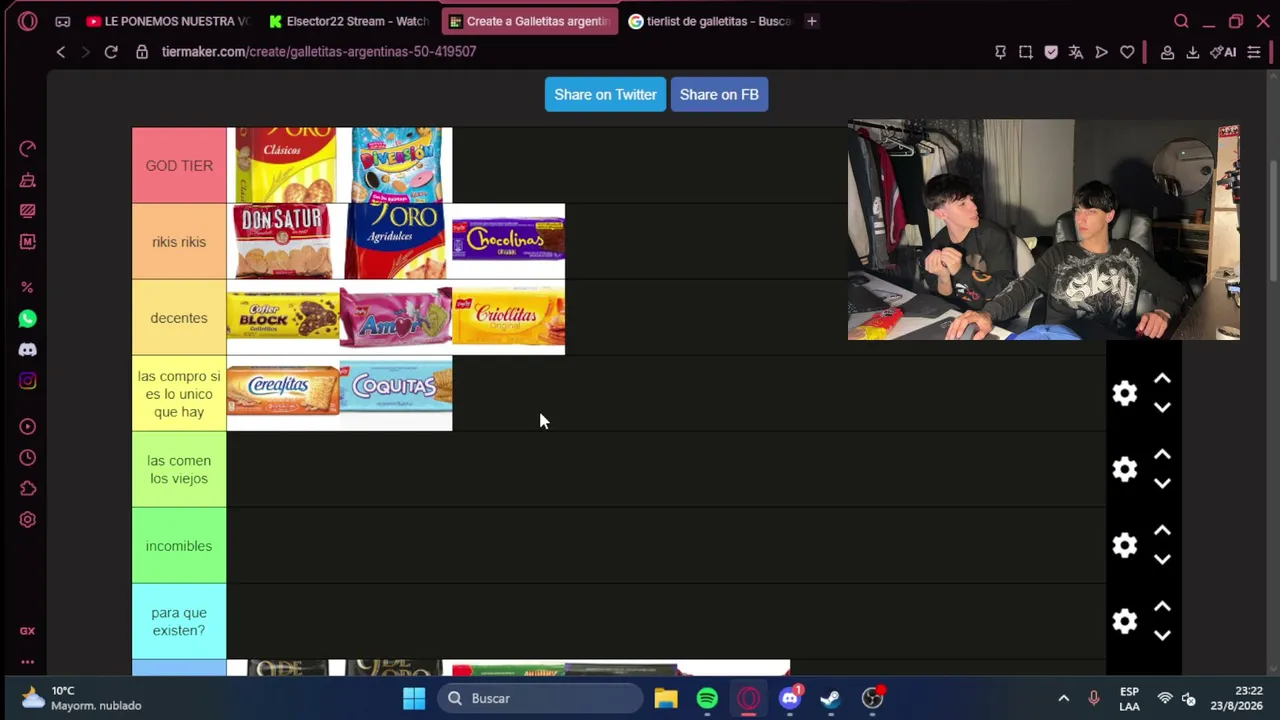The image size is (1280, 720).
Task: Select the 'Create a Galletitas argentinas' tab
Action: (x=530, y=21)
